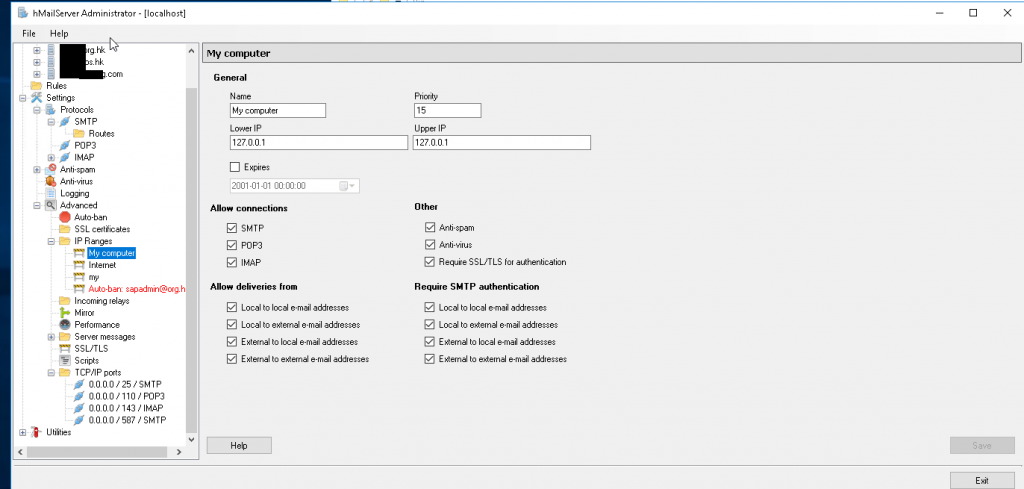This screenshot has height=489, width=1024.
Task: Click the Save button
Action: coord(982,445)
